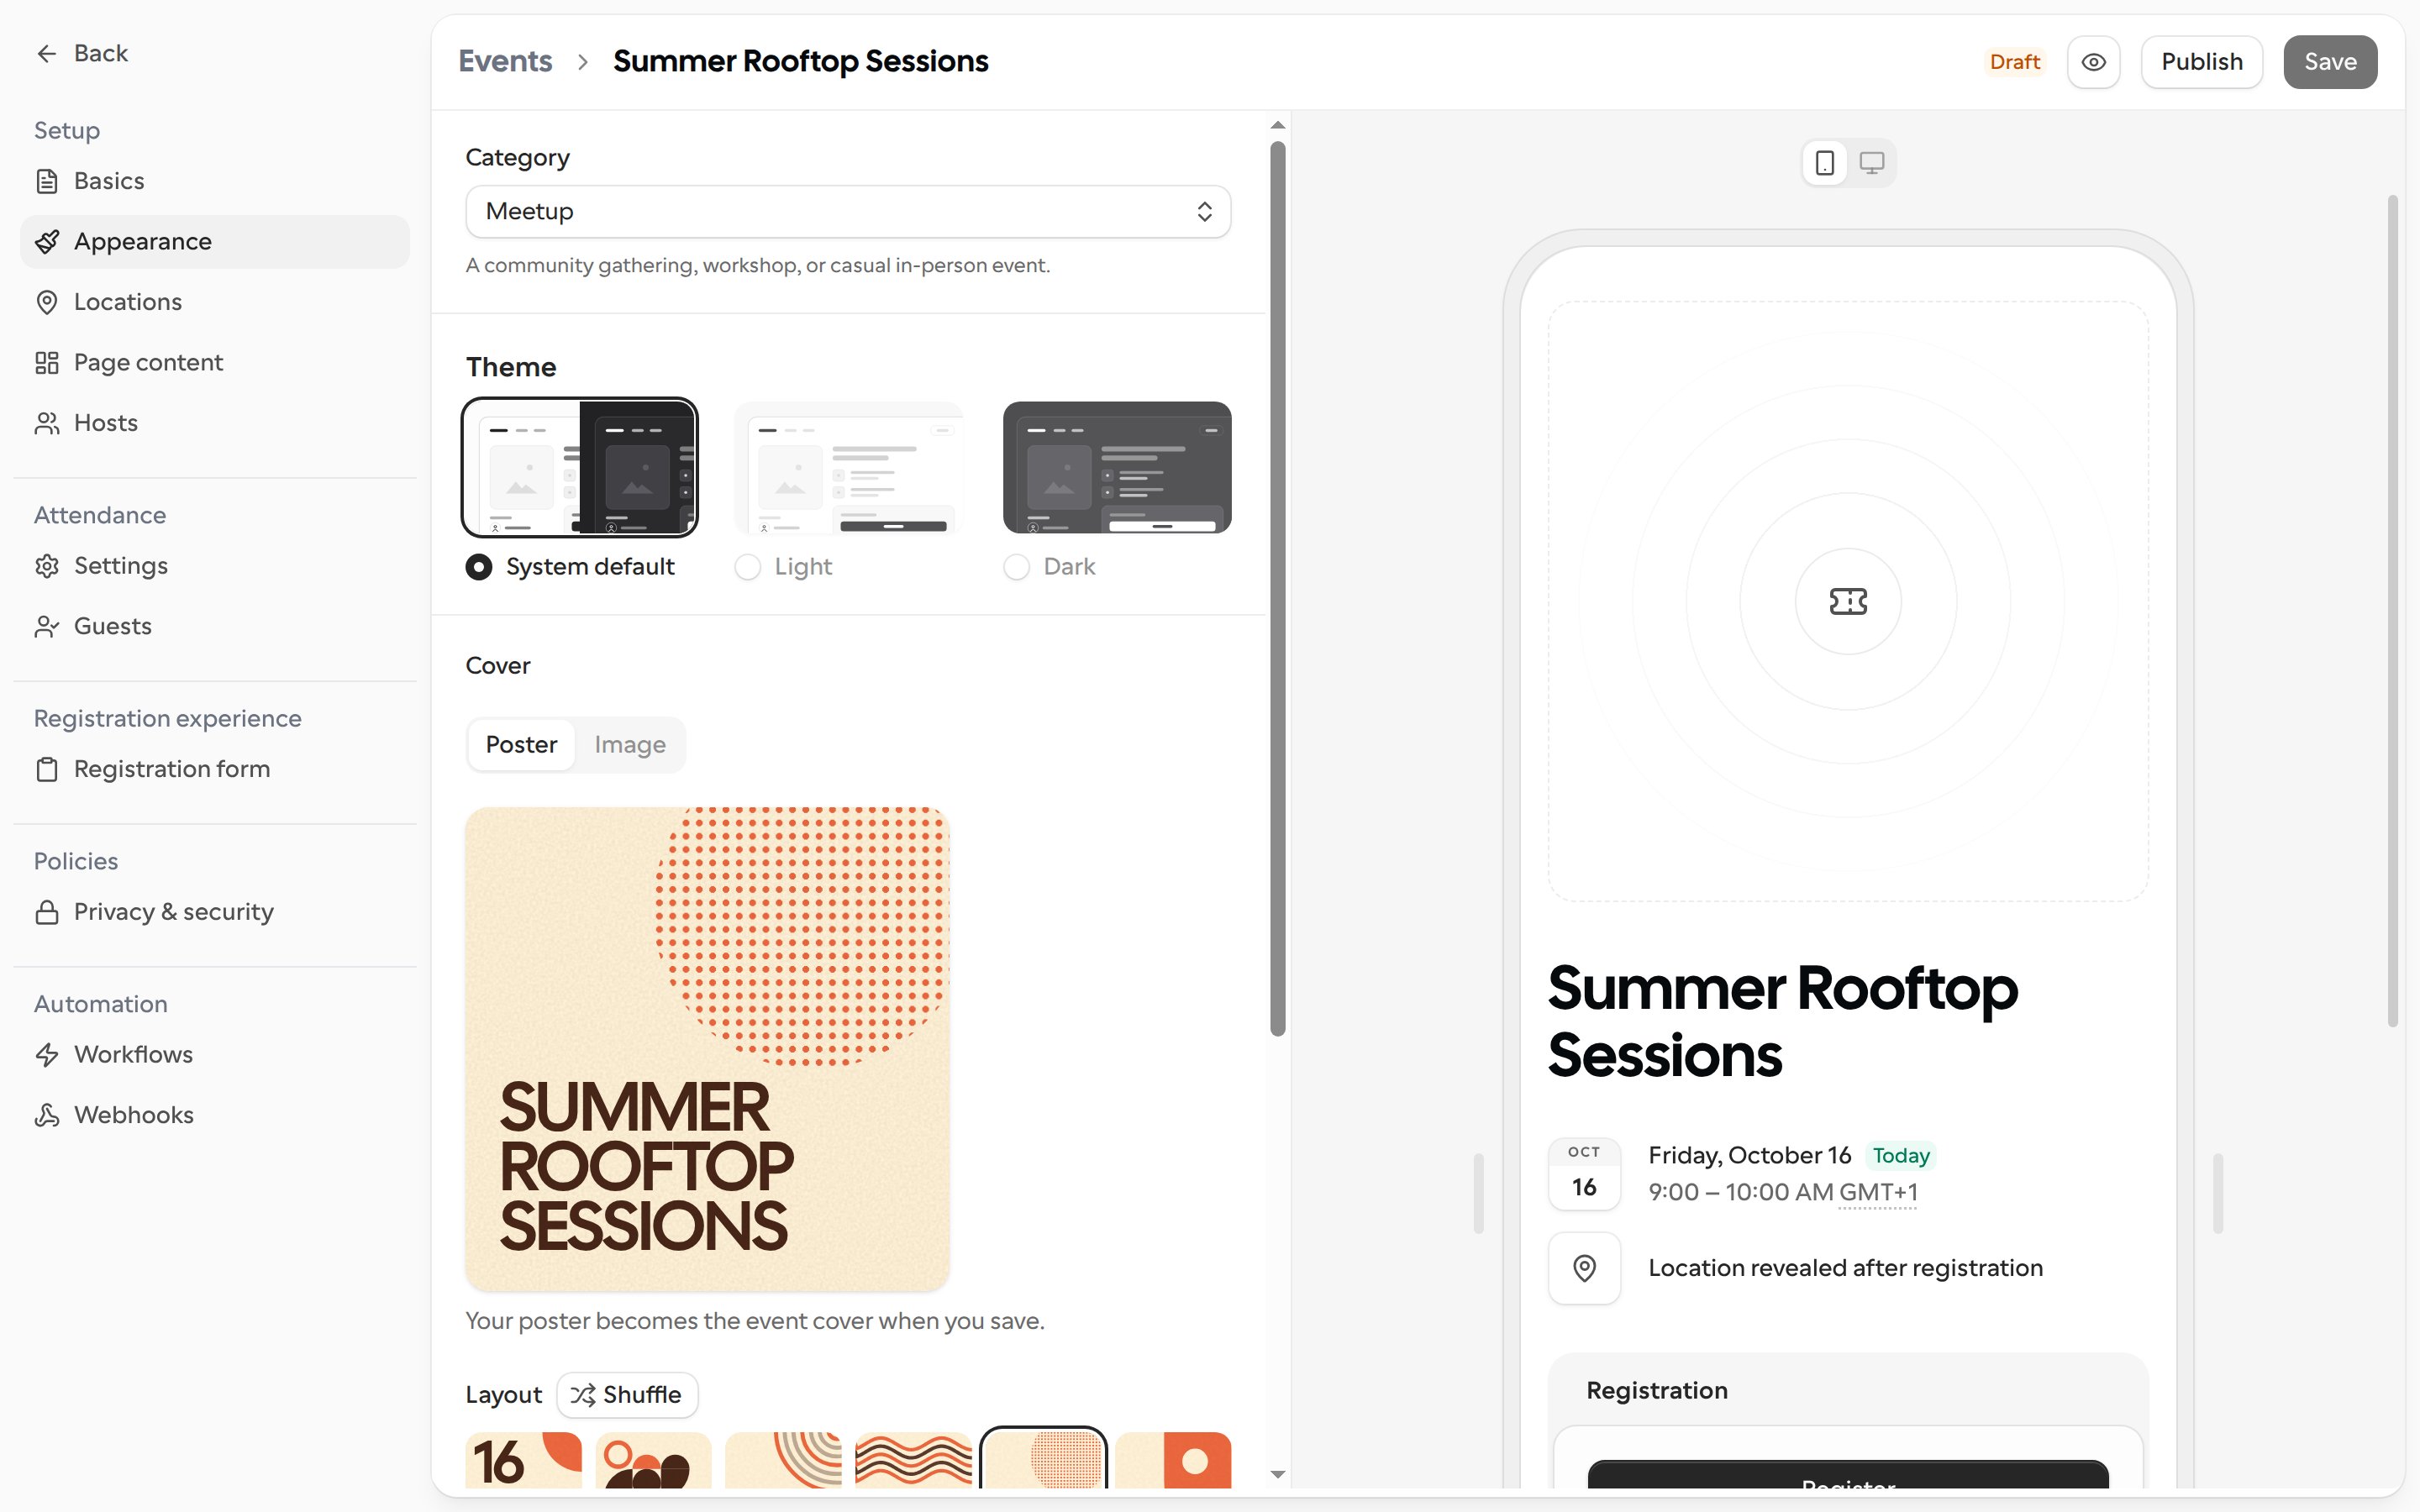
Task: Click the Shuffle arrows icon
Action: click(x=583, y=1395)
